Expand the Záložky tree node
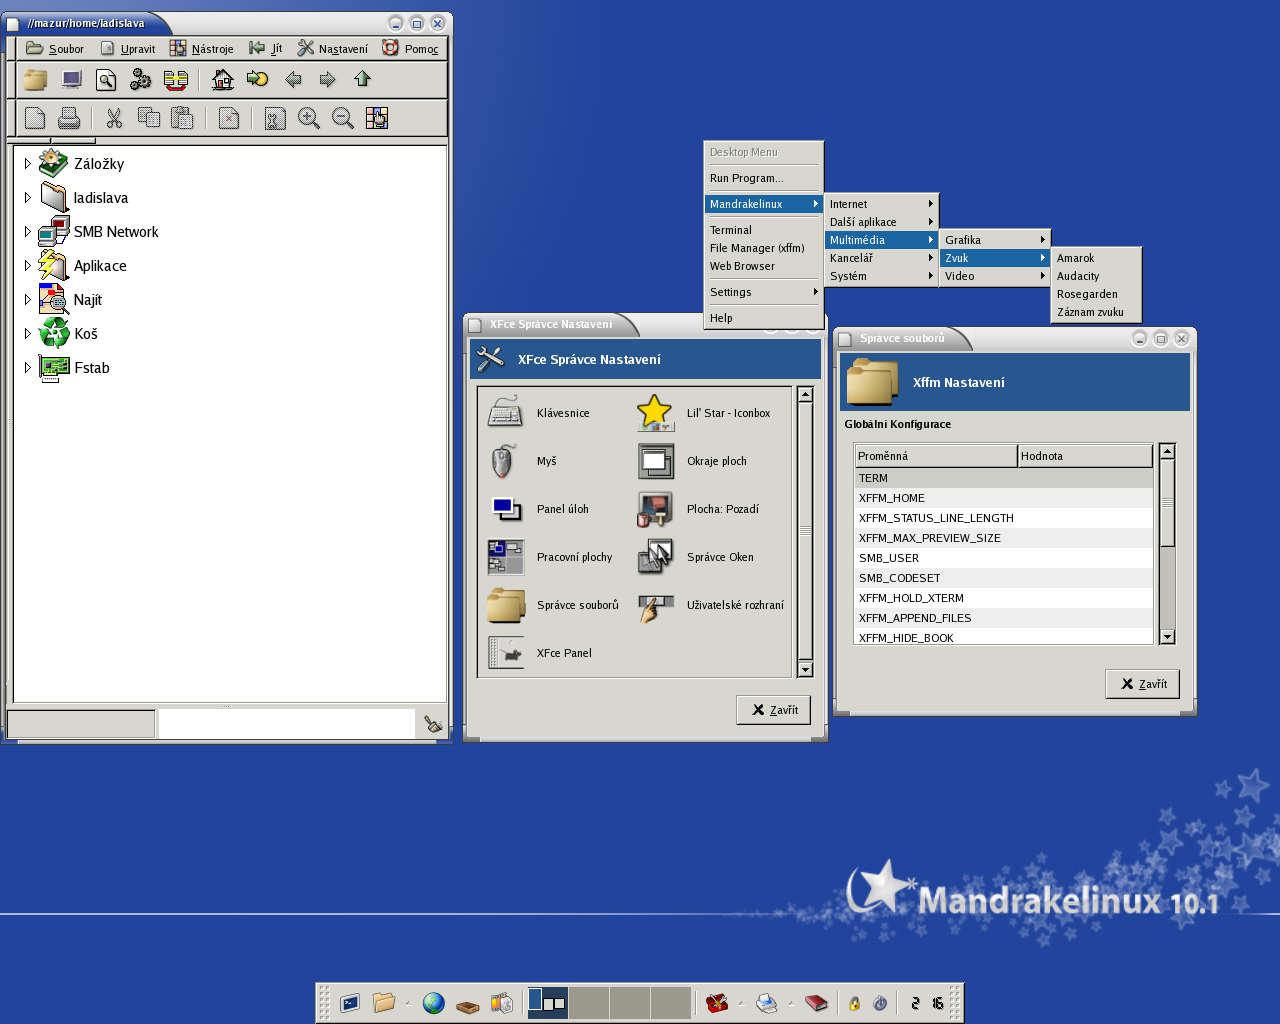This screenshot has height=1024, width=1280. (x=27, y=164)
